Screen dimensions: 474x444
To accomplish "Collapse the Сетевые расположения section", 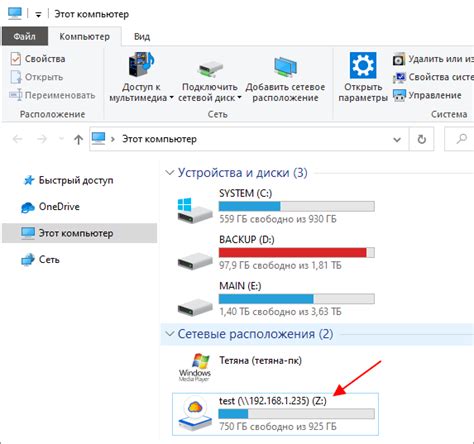I will [170, 334].
